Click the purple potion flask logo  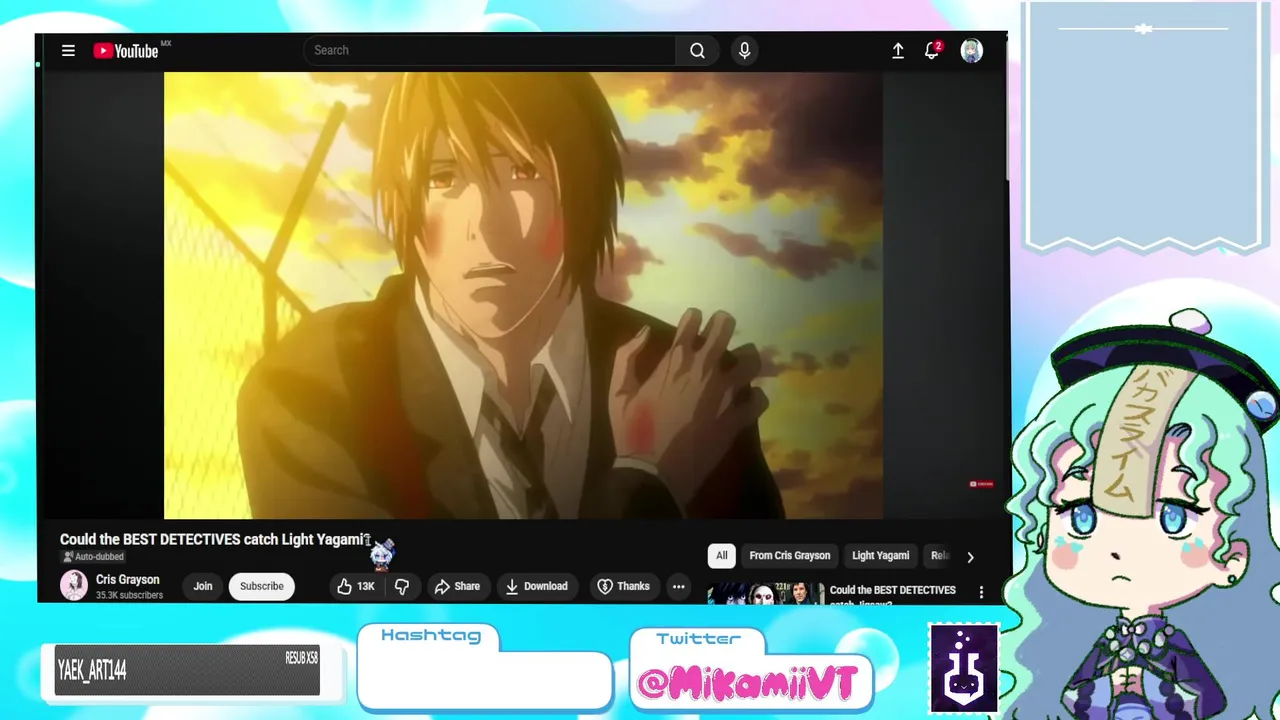[x=964, y=668]
